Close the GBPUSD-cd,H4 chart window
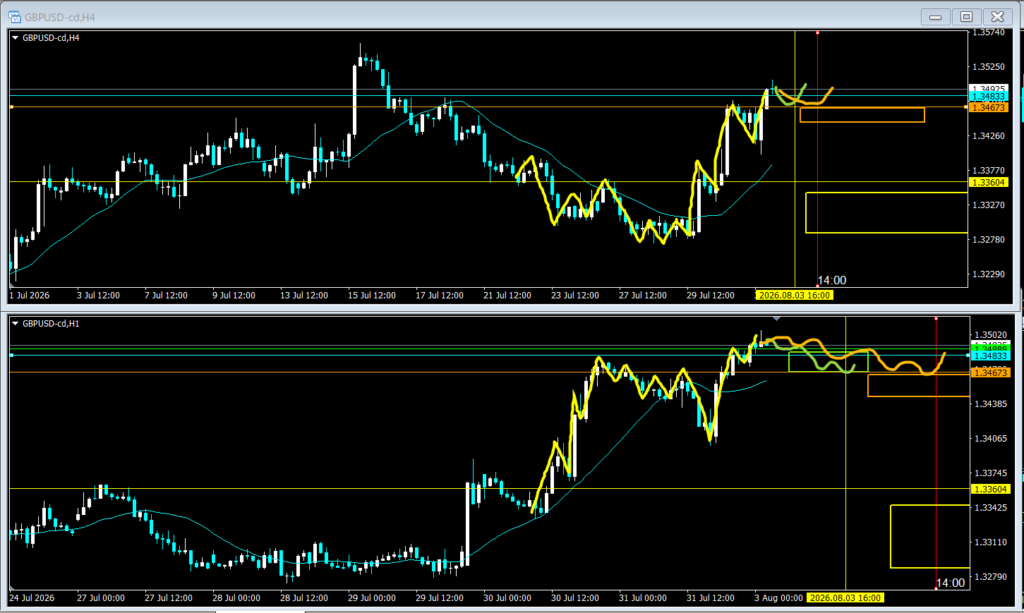 point(998,16)
